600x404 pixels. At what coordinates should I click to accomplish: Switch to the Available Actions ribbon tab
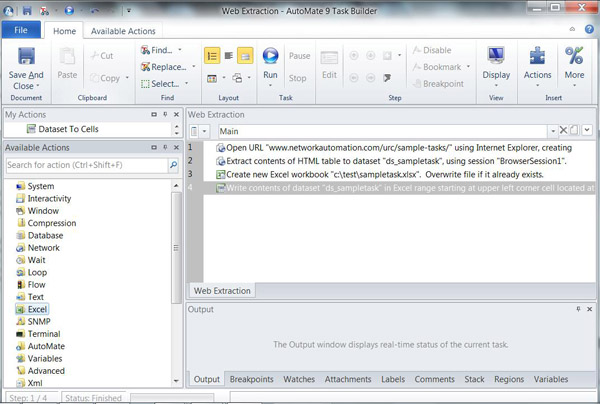point(123,31)
